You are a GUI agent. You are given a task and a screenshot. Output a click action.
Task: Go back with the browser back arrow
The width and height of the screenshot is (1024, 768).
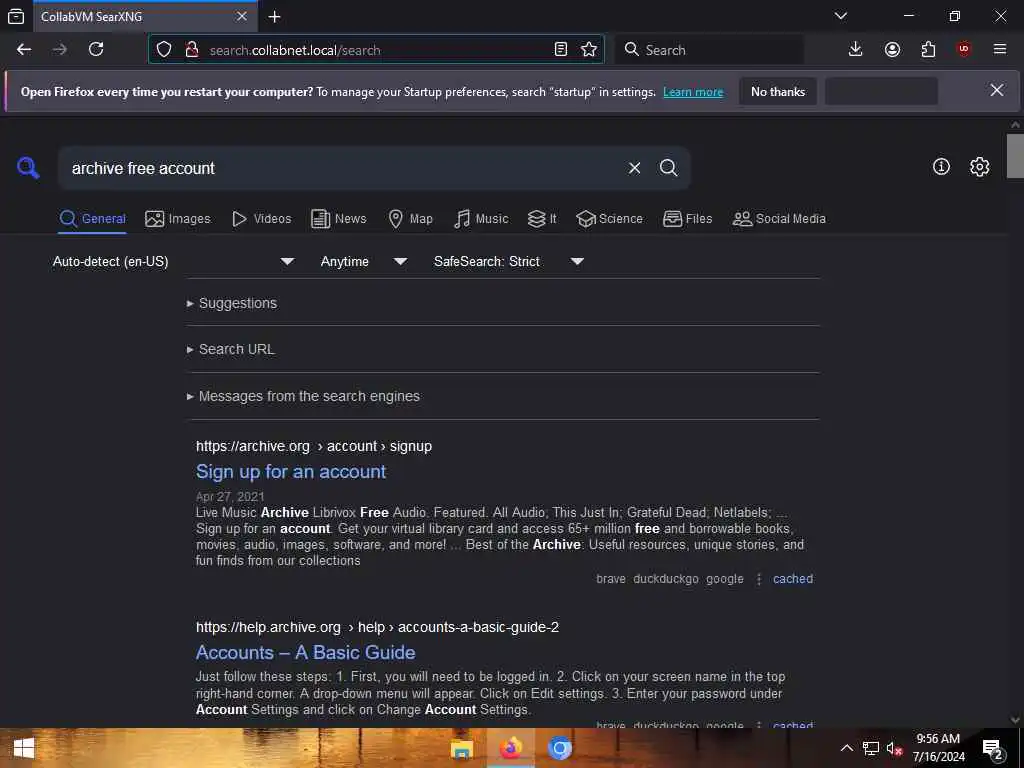click(24, 50)
